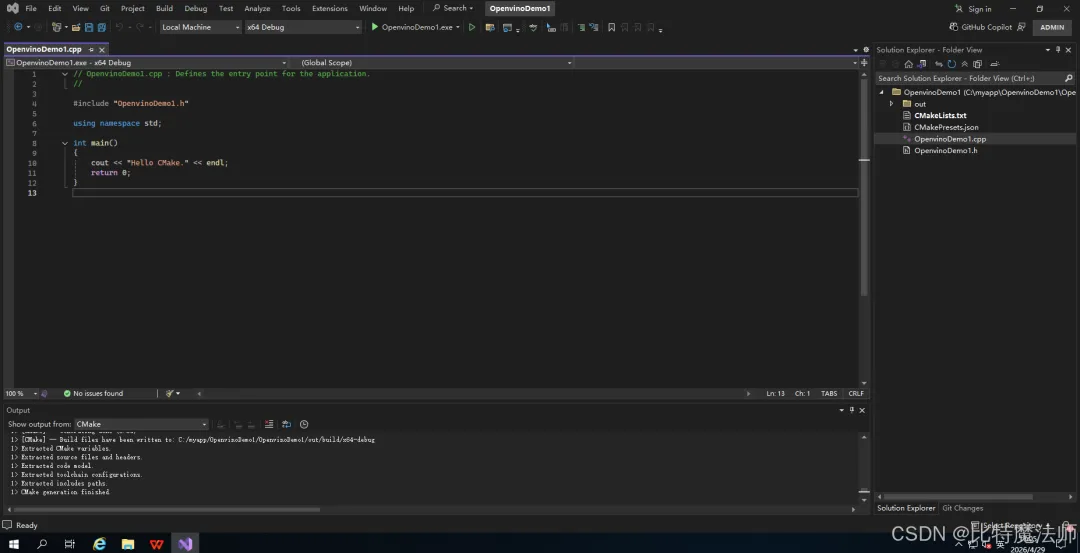Image resolution: width=1080 pixels, height=553 pixels.
Task: Click Visual Studio icon in taskbar
Action: (x=185, y=544)
